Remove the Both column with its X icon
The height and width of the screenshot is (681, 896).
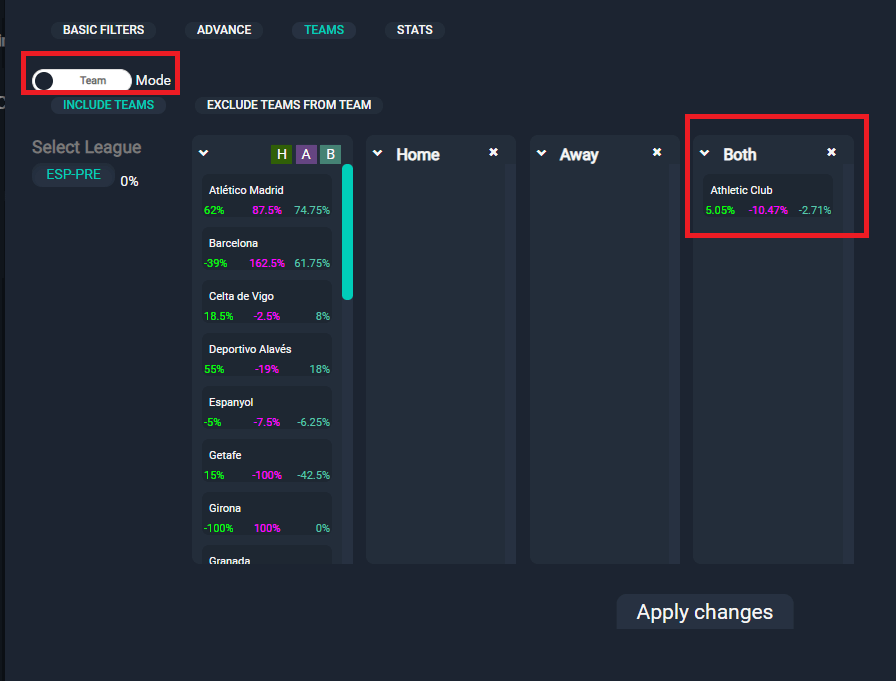(831, 152)
